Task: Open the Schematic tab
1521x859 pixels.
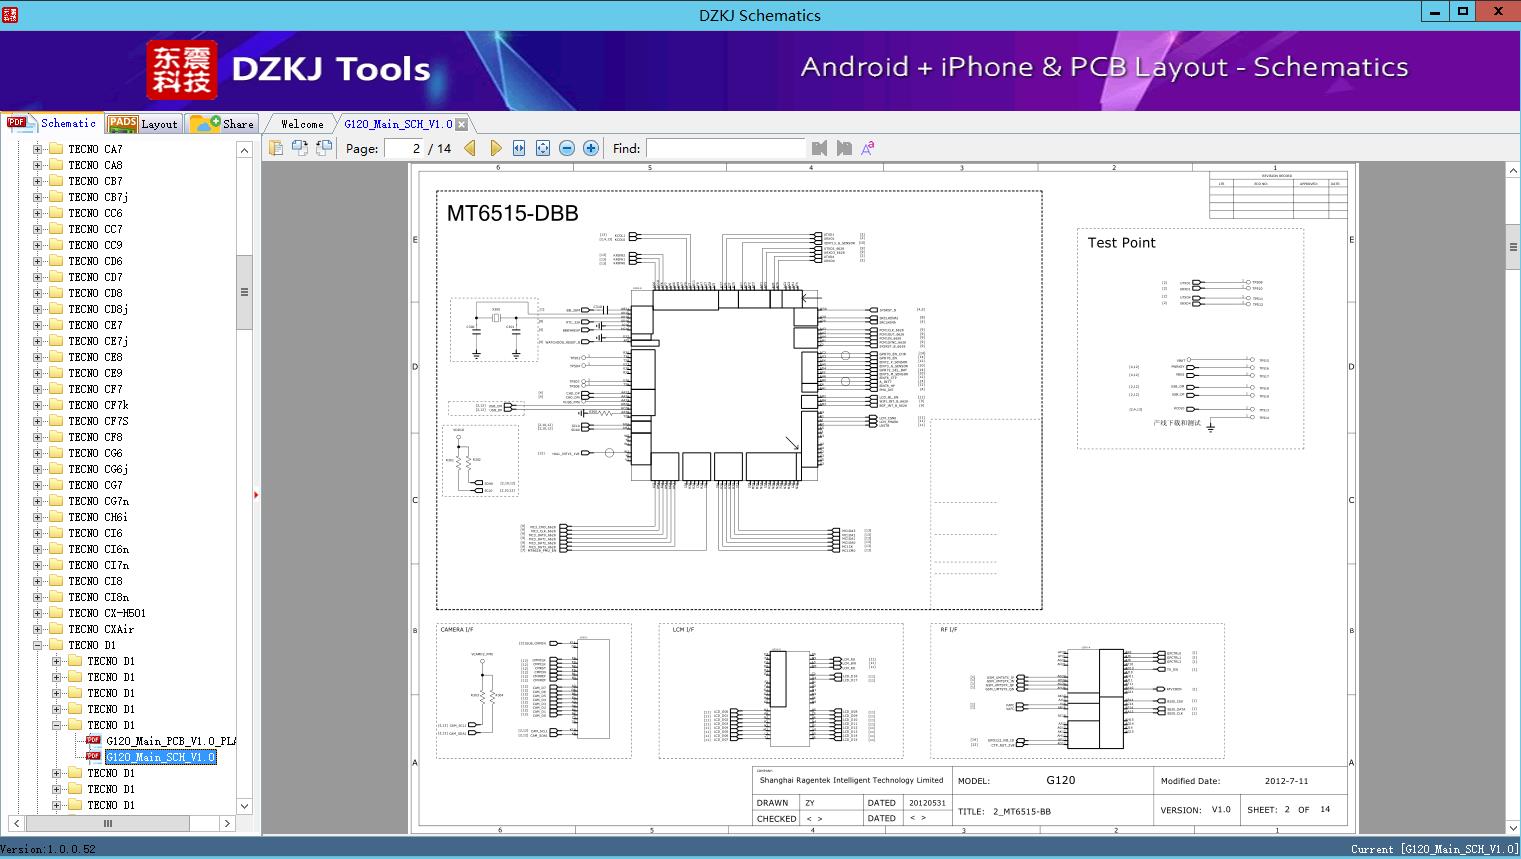Action: (52, 123)
